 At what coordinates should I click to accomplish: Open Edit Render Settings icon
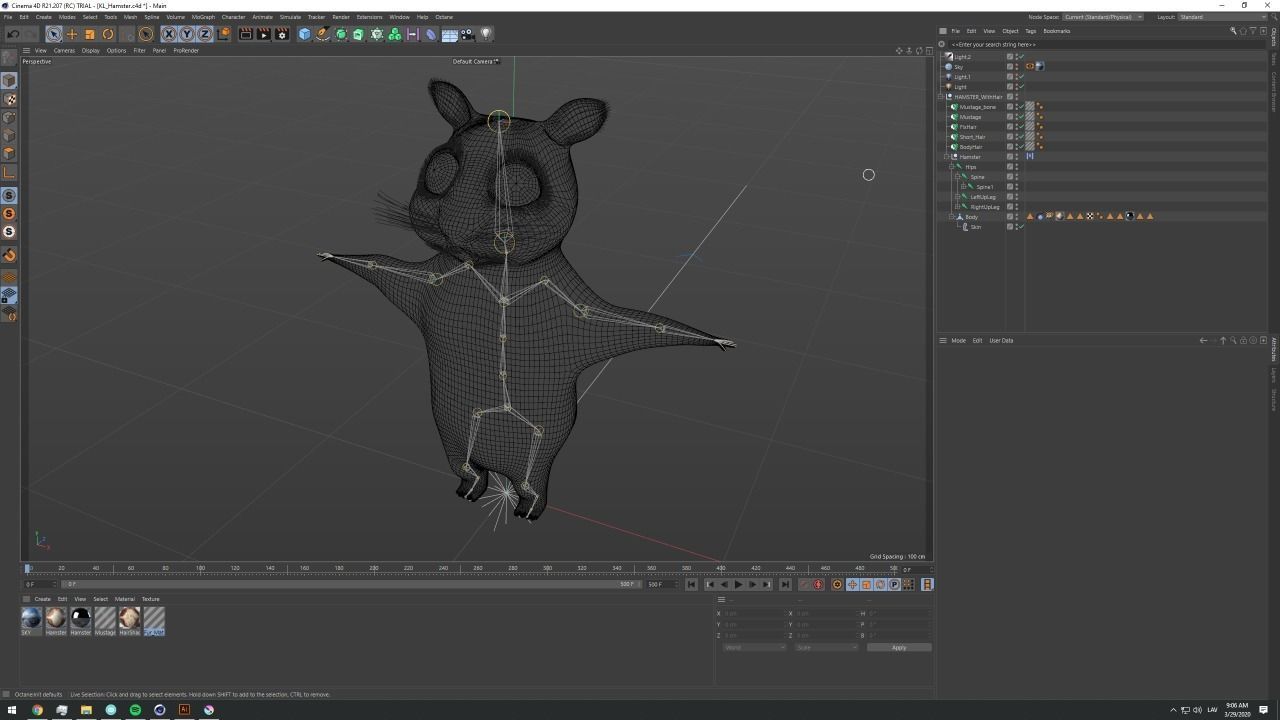point(282,34)
